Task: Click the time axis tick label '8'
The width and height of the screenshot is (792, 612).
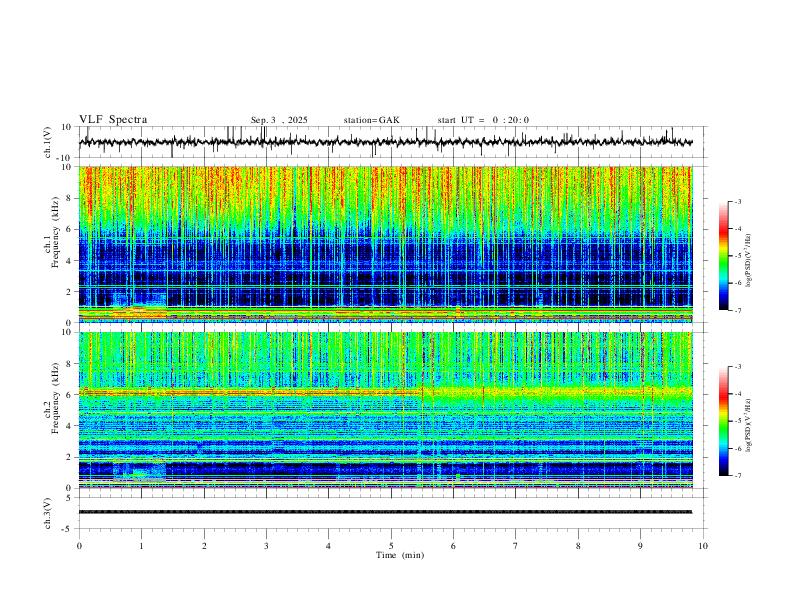Action: coord(578,546)
